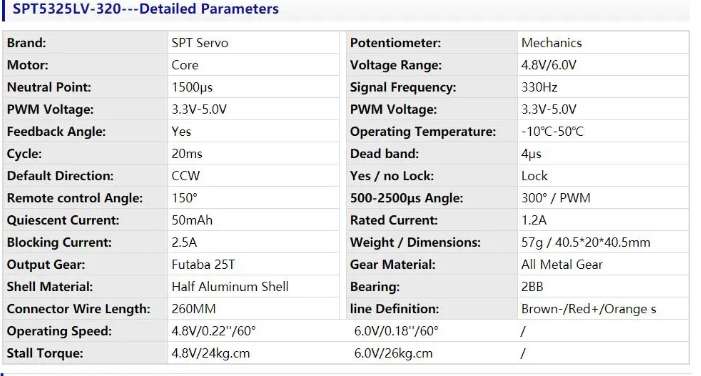Select the Feedback Angle label
Image resolution: width=701 pixels, height=376 pixels.
click(56, 131)
